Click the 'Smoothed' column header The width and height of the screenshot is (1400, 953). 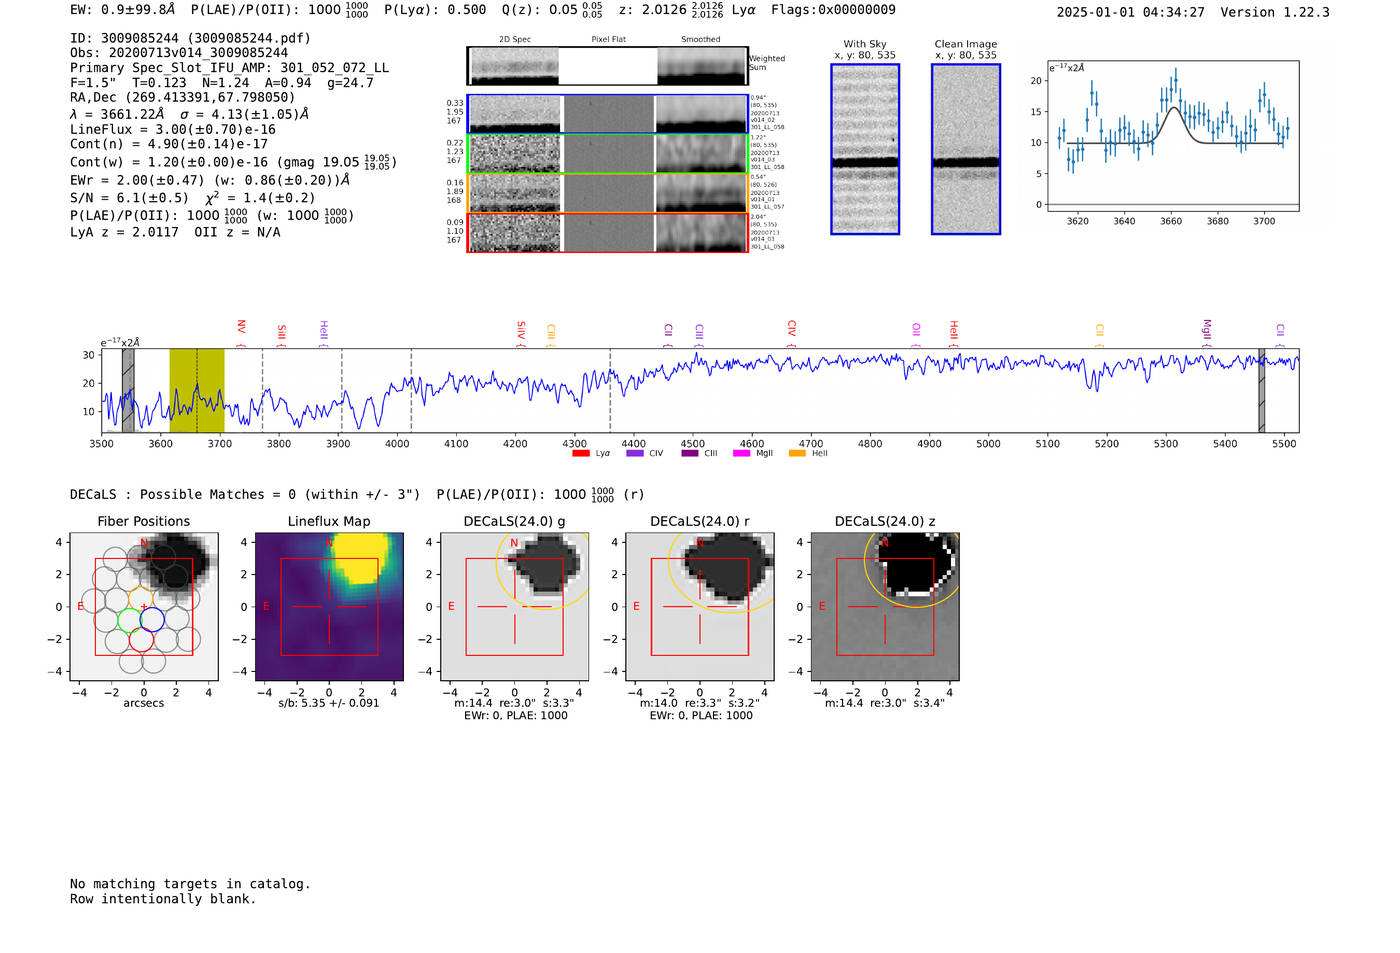click(x=701, y=40)
